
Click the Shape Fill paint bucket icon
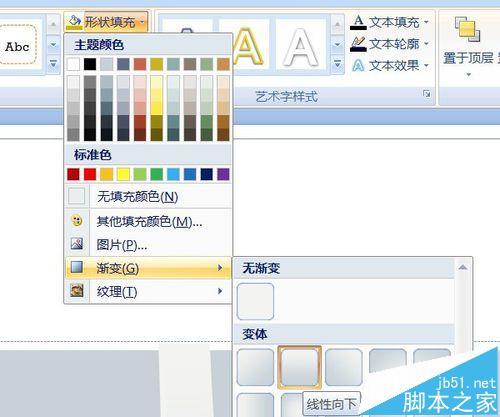74,22
